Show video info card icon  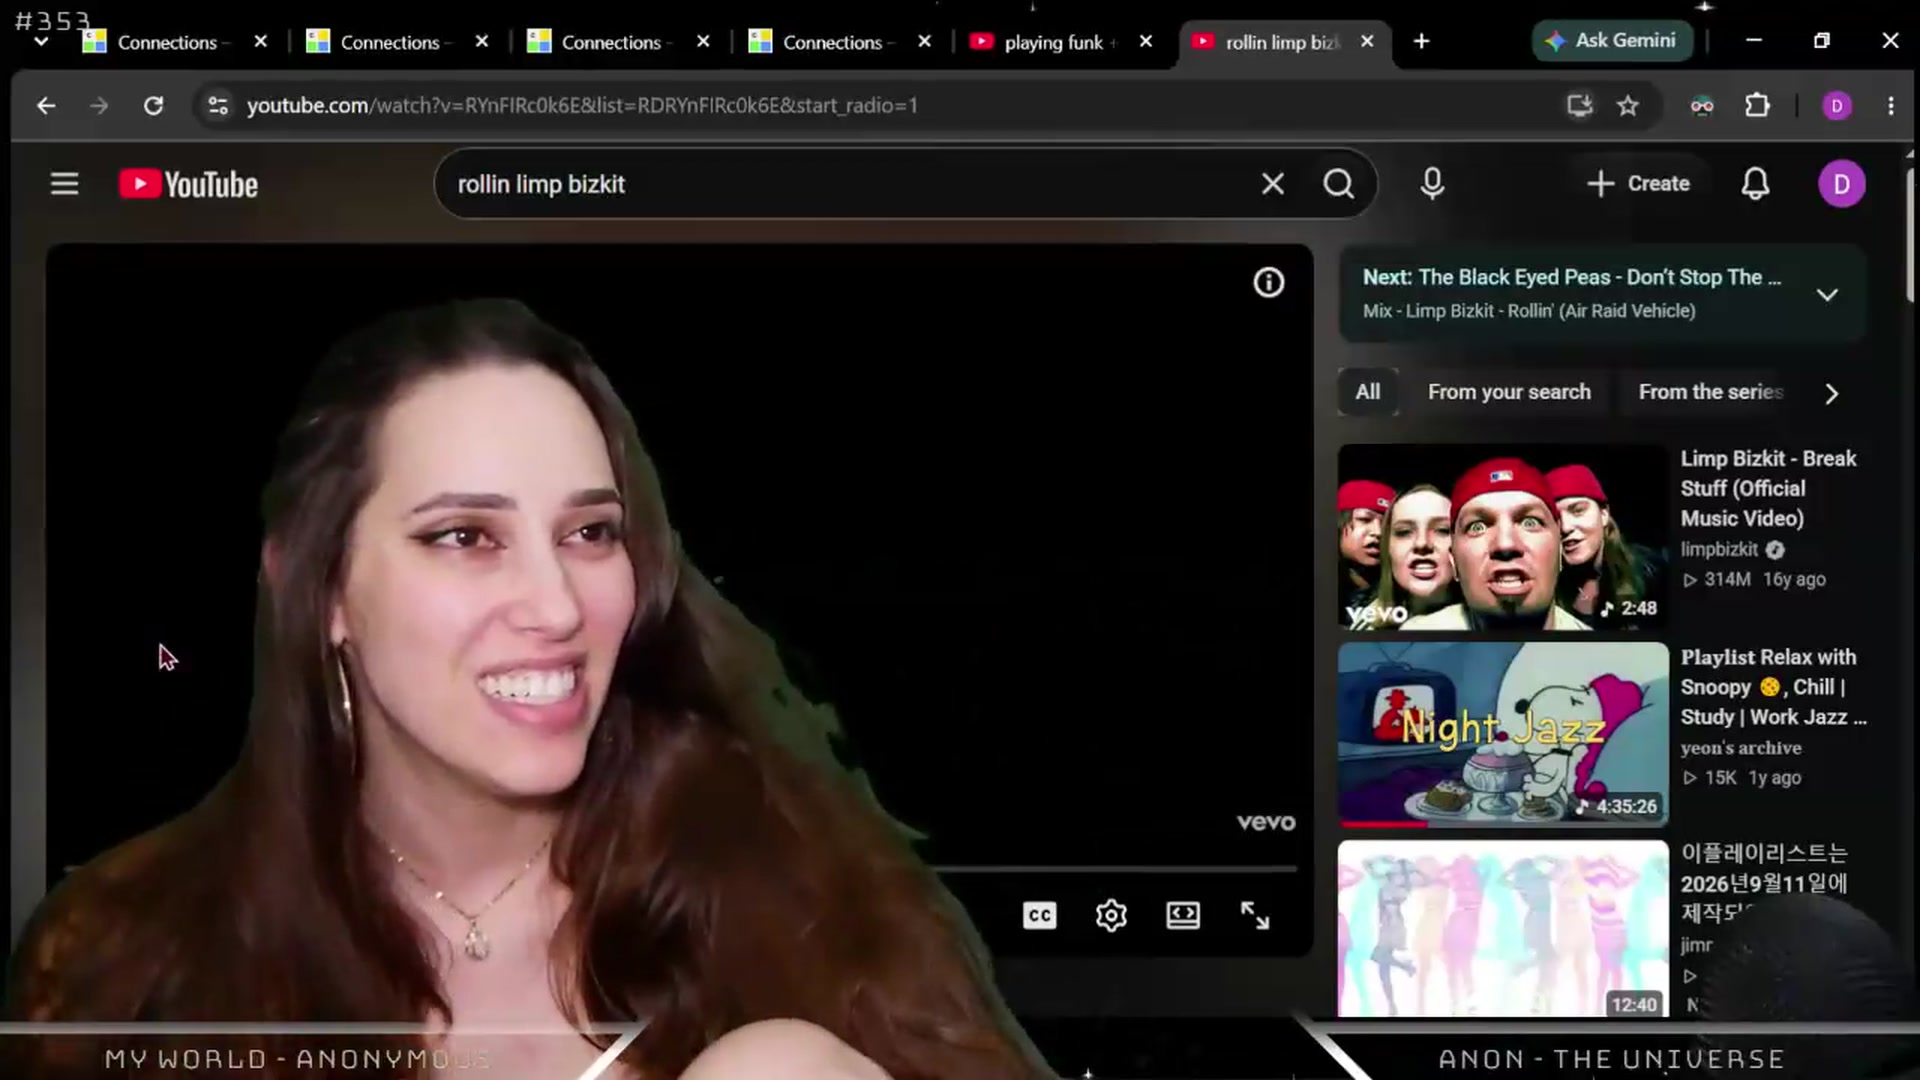1268,283
